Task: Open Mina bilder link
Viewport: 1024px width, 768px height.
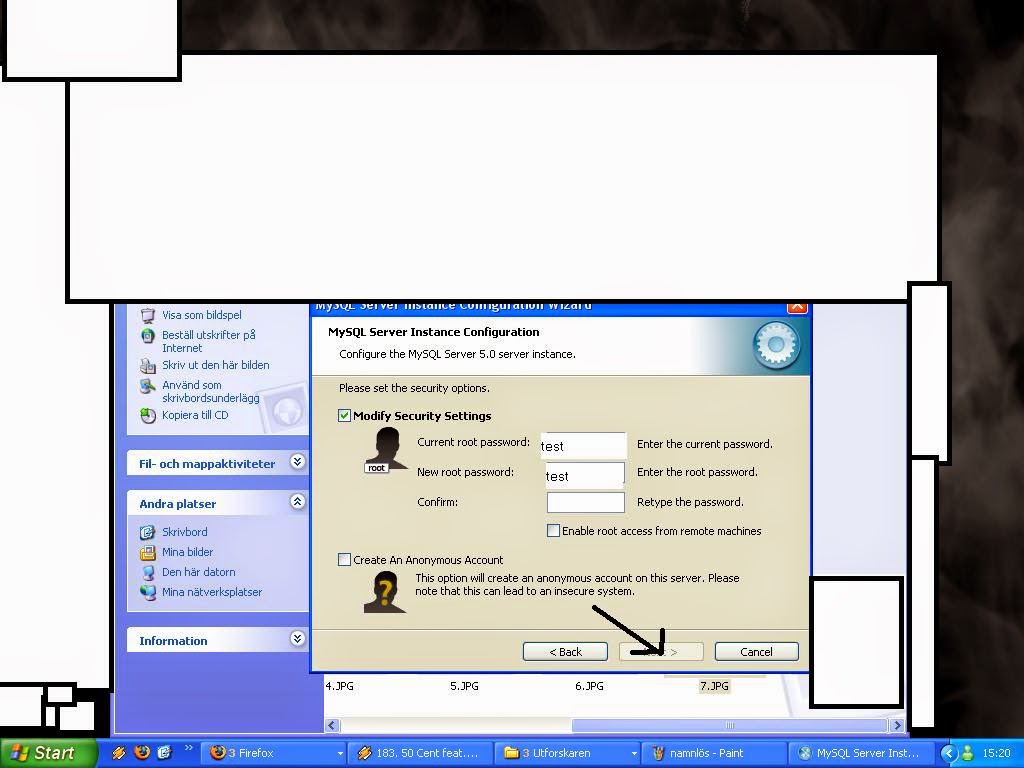Action: pos(187,552)
